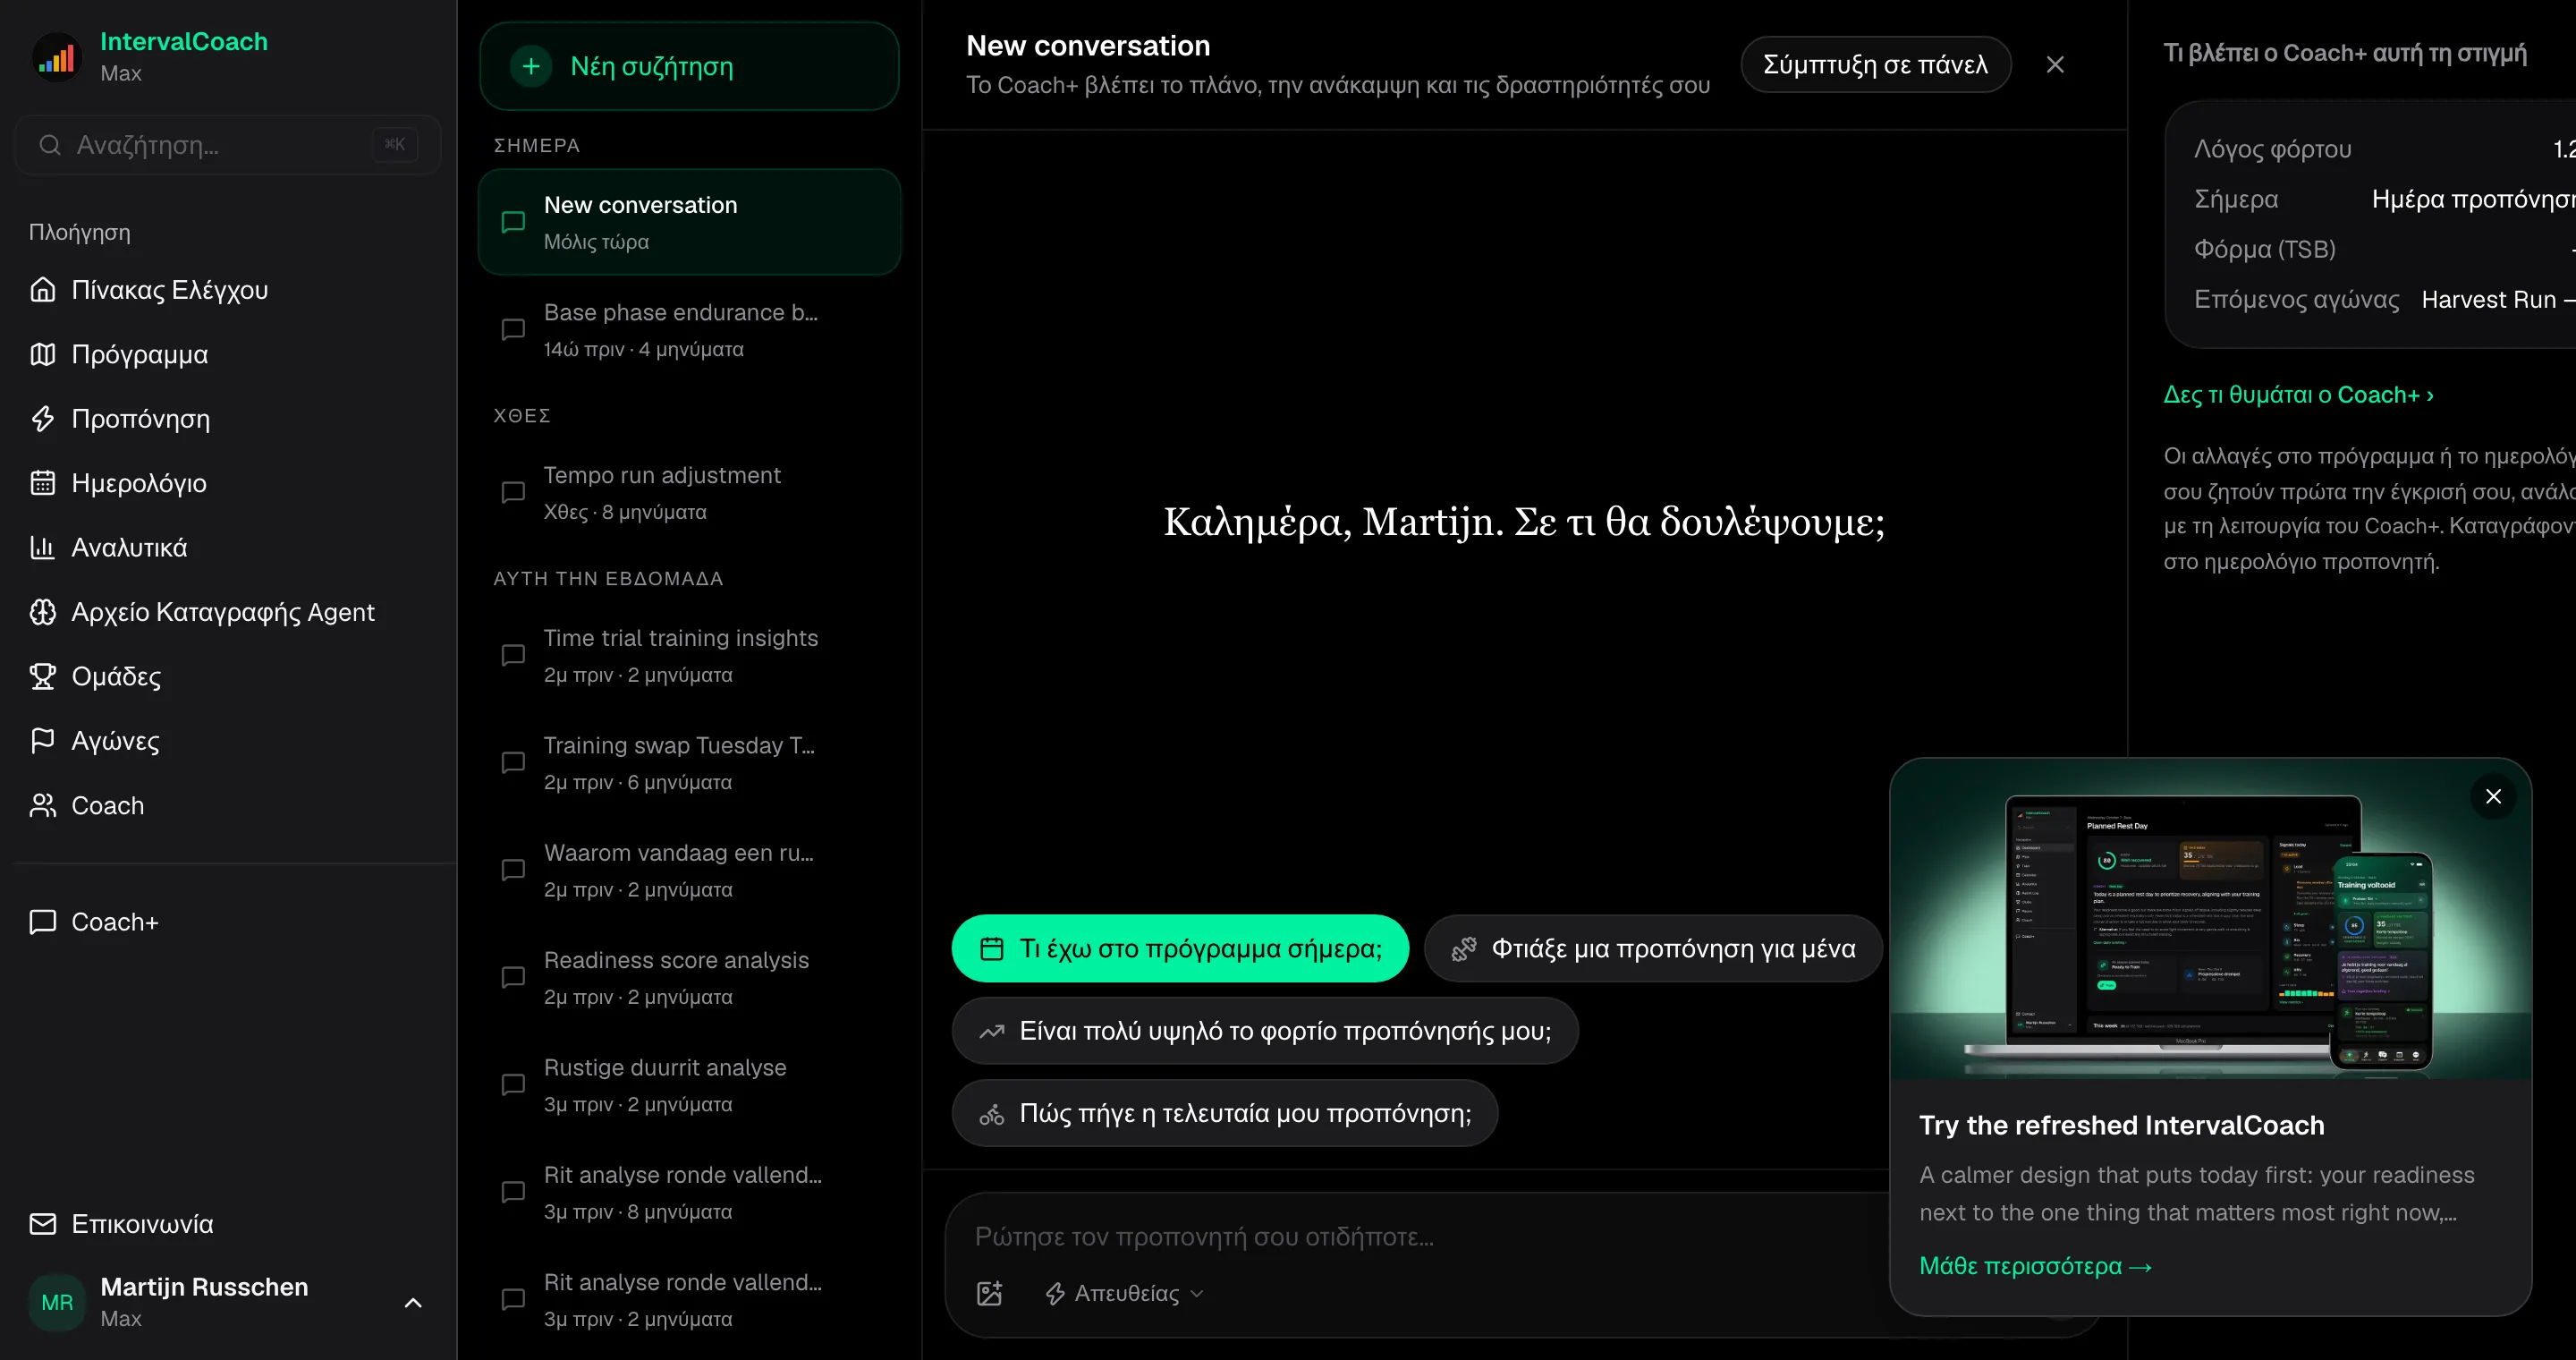Open the promo laptop preview image
Screen dimensions: 2576x1360
2210,920
